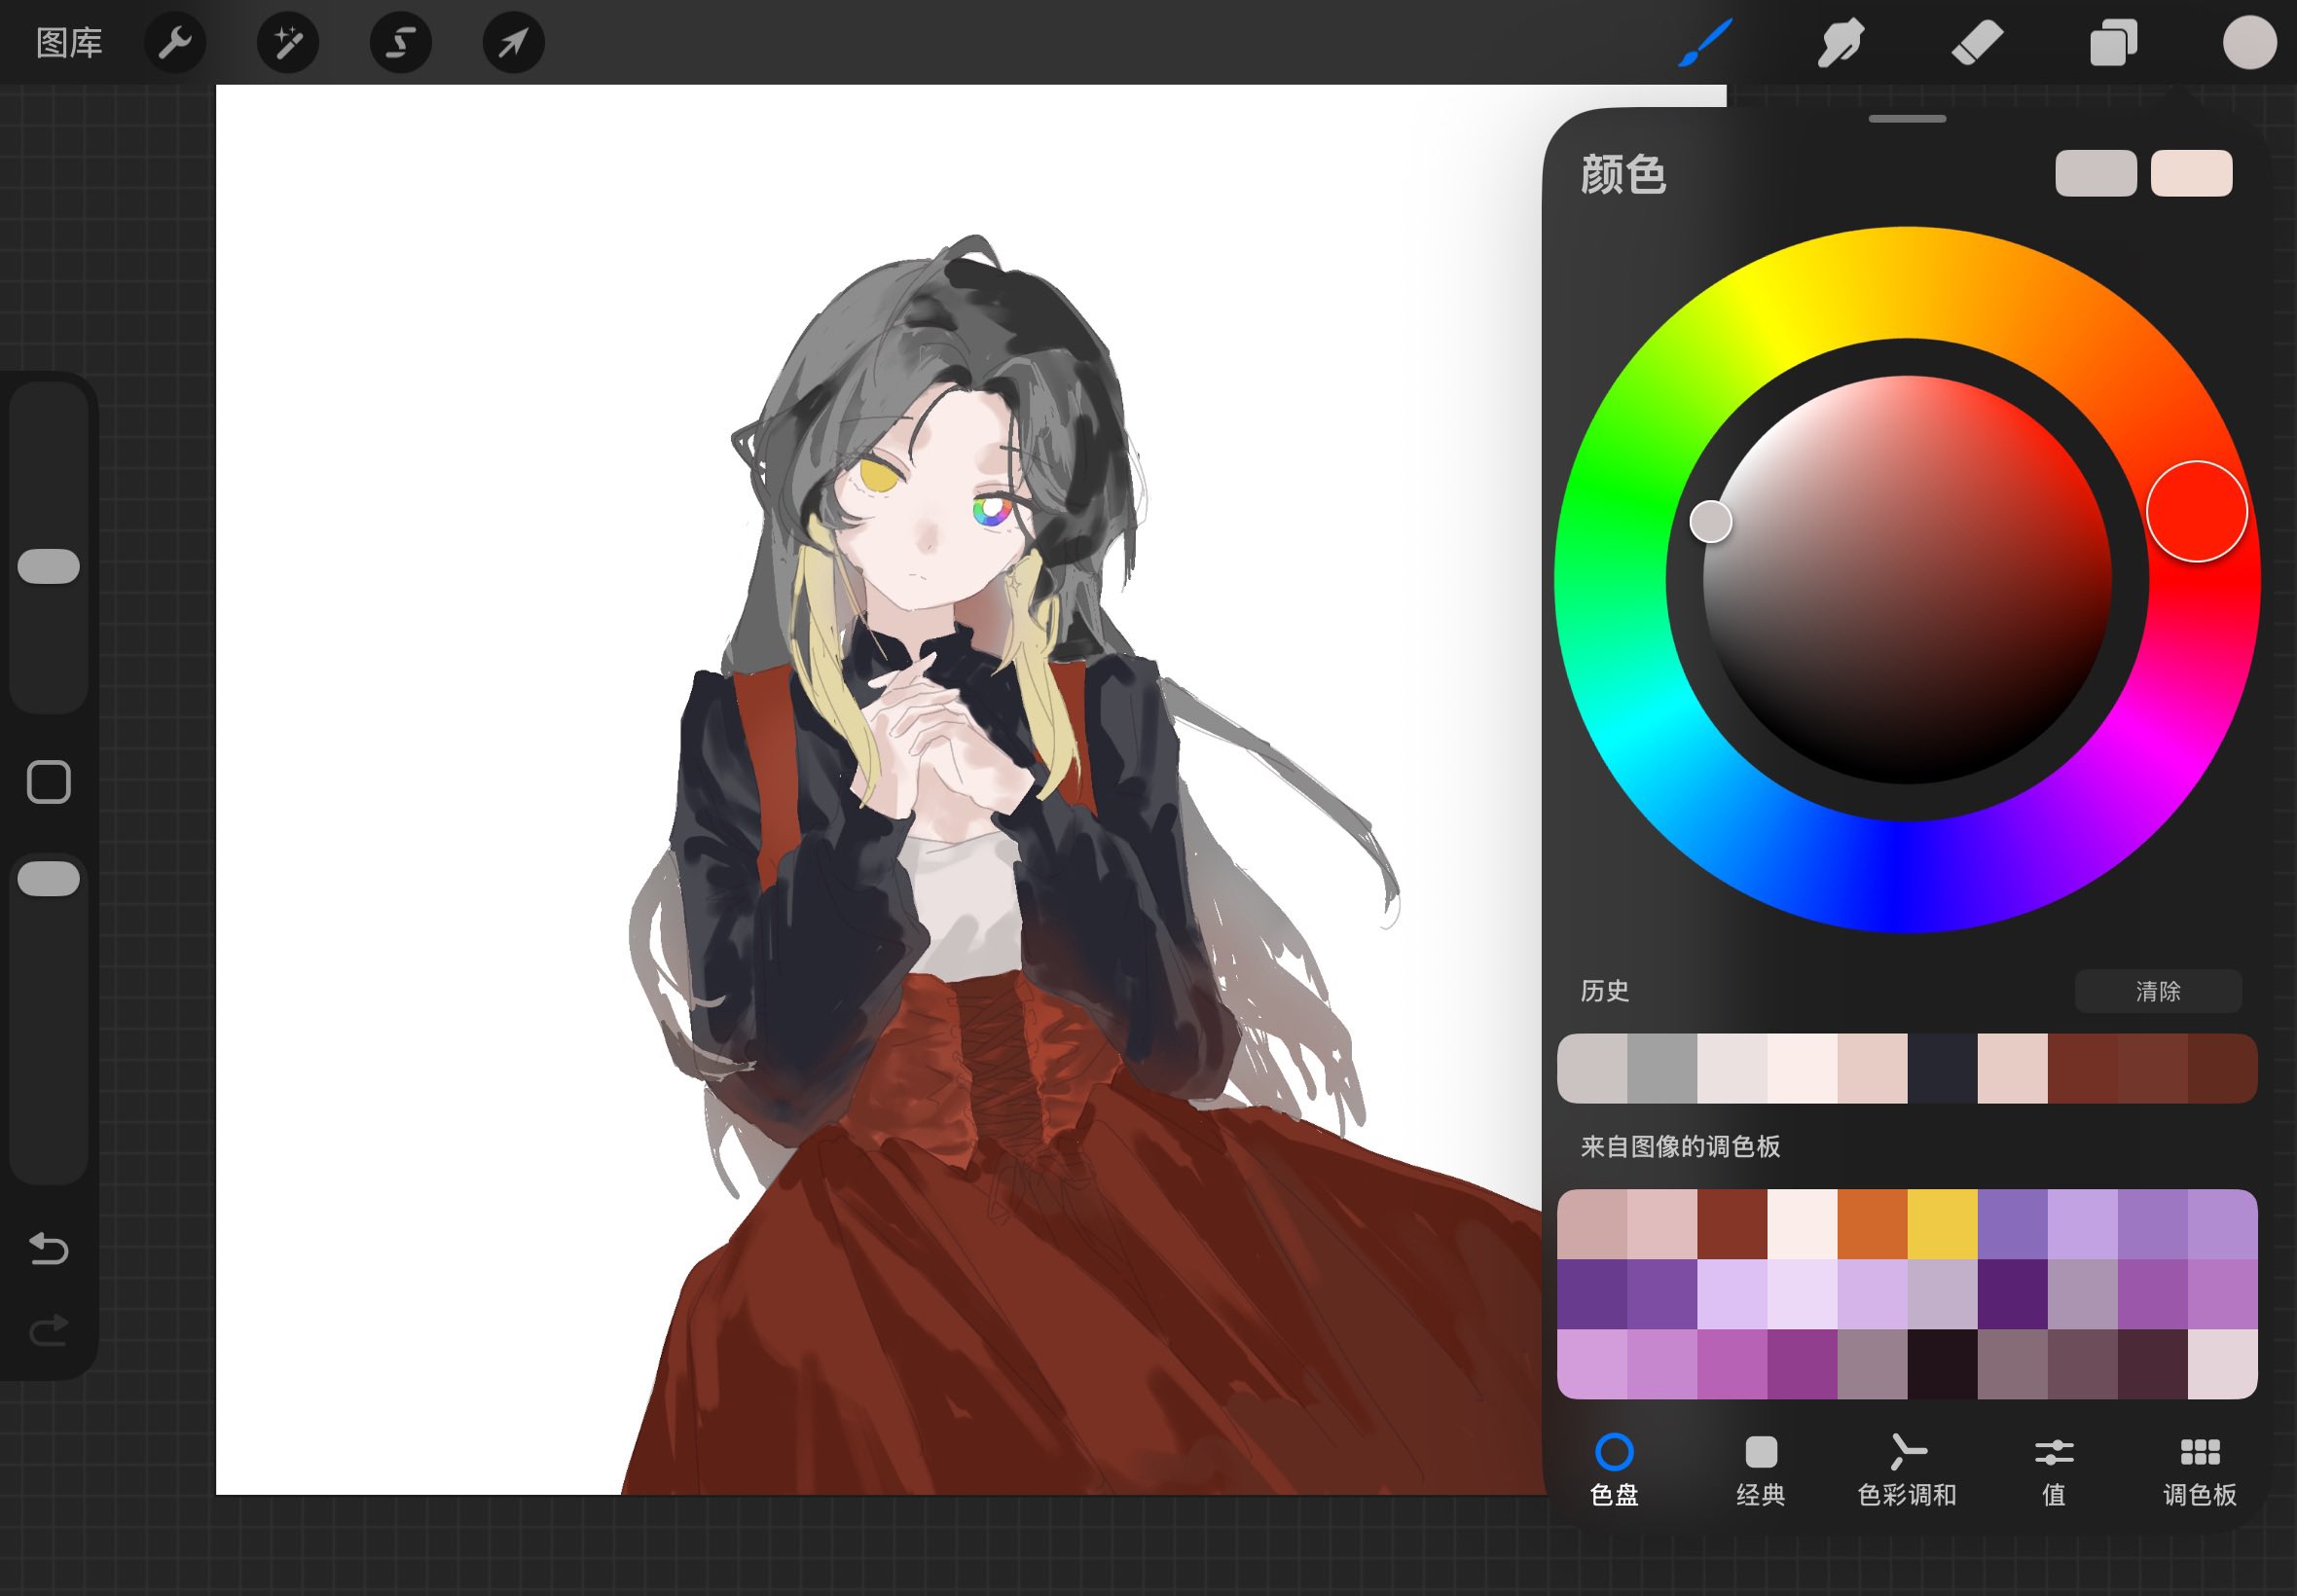The width and height of the screenshot is (2297, 1596).
Task: Click the Redo arrow in sidebar
Action: 48,1331
